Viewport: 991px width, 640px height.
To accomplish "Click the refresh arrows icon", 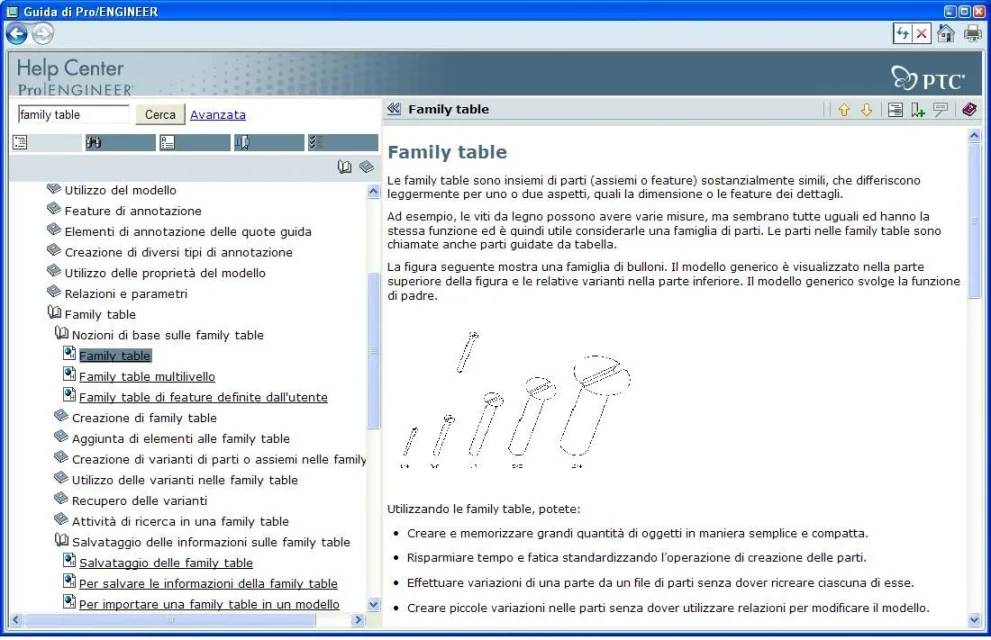I will coord(904,33).
